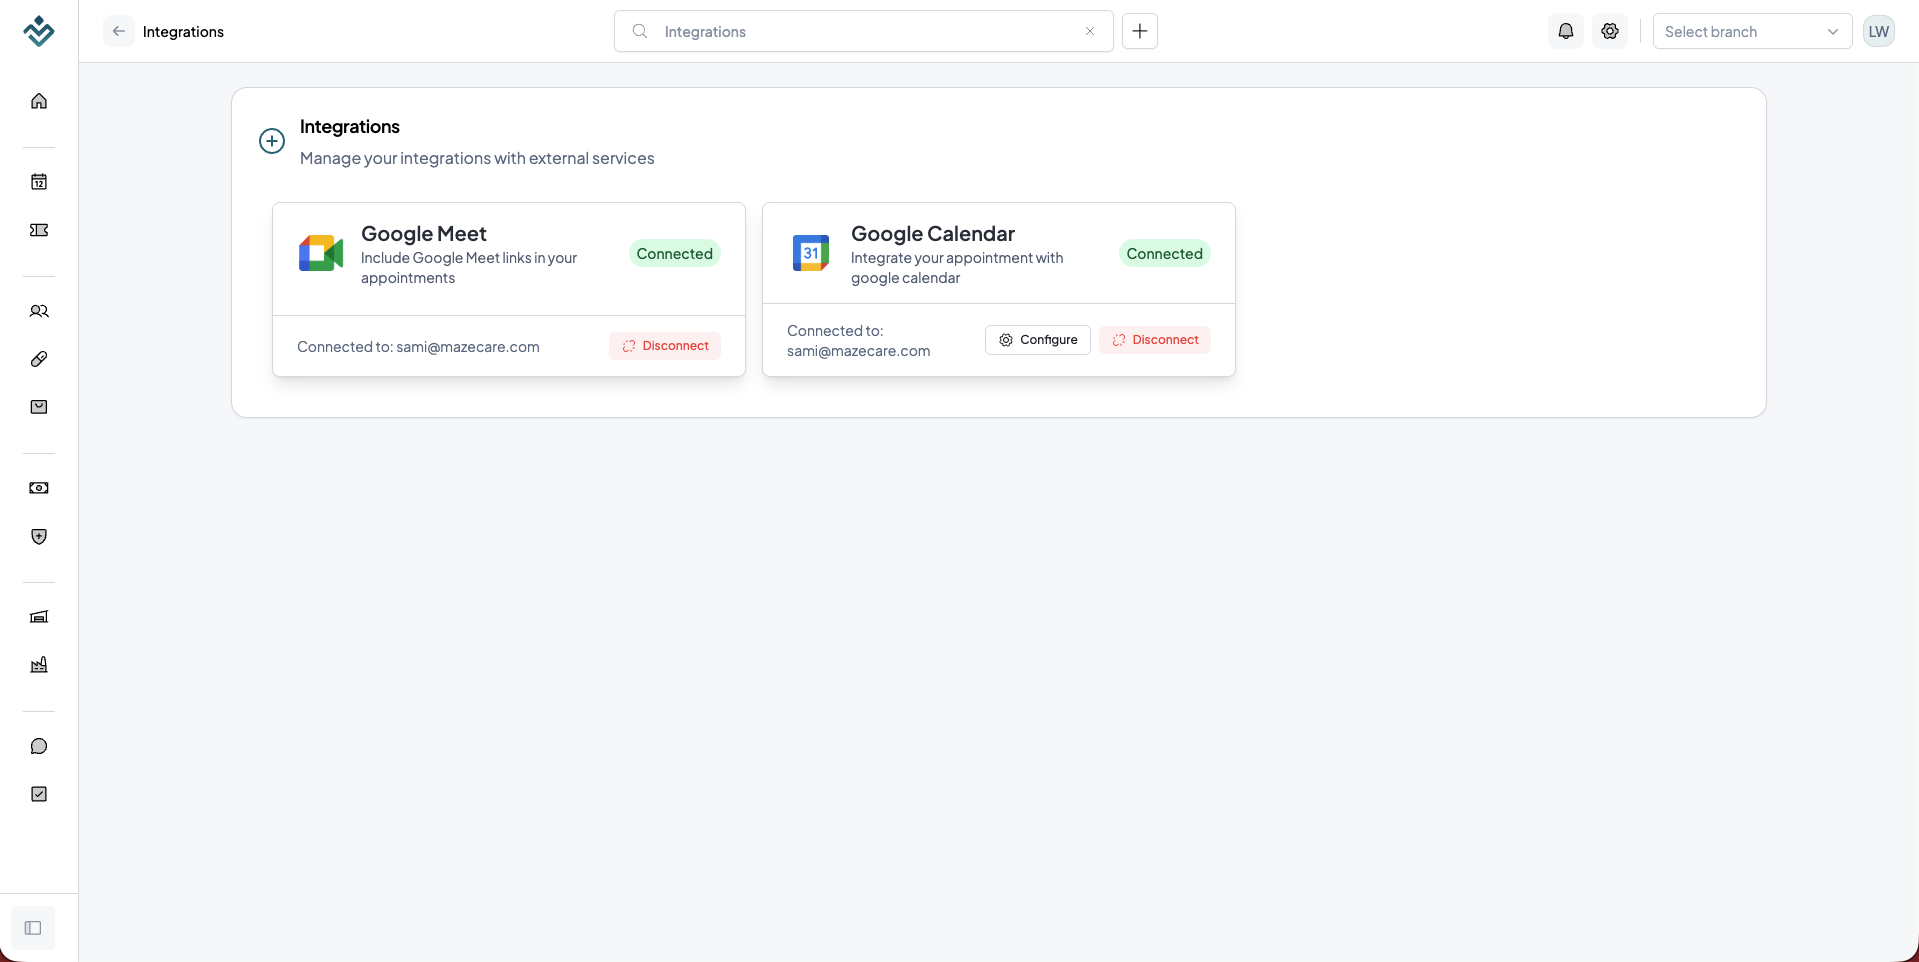Click 'Include Google Meet links in your appointments'

click(x=469, y=268)
